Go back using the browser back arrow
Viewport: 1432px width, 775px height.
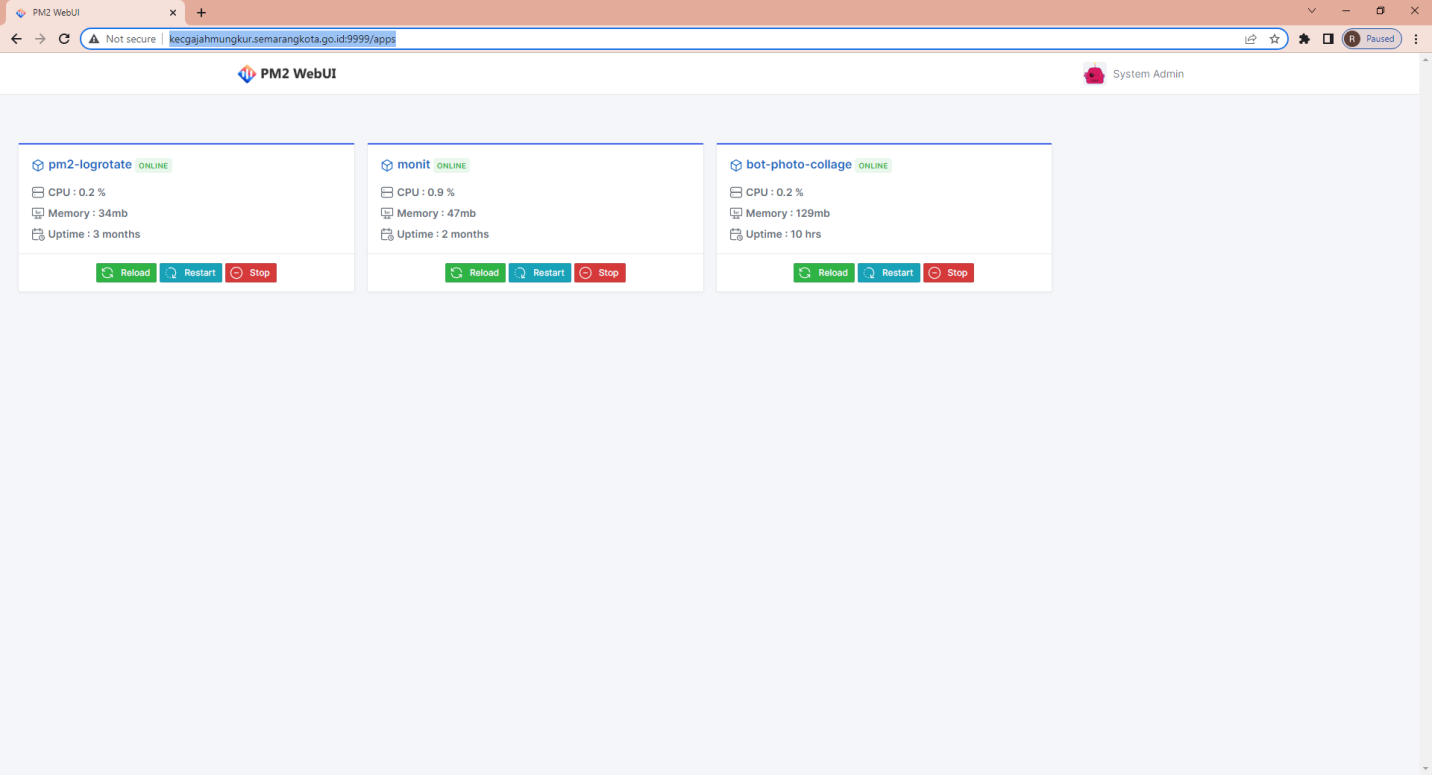[x=16, y=39]
